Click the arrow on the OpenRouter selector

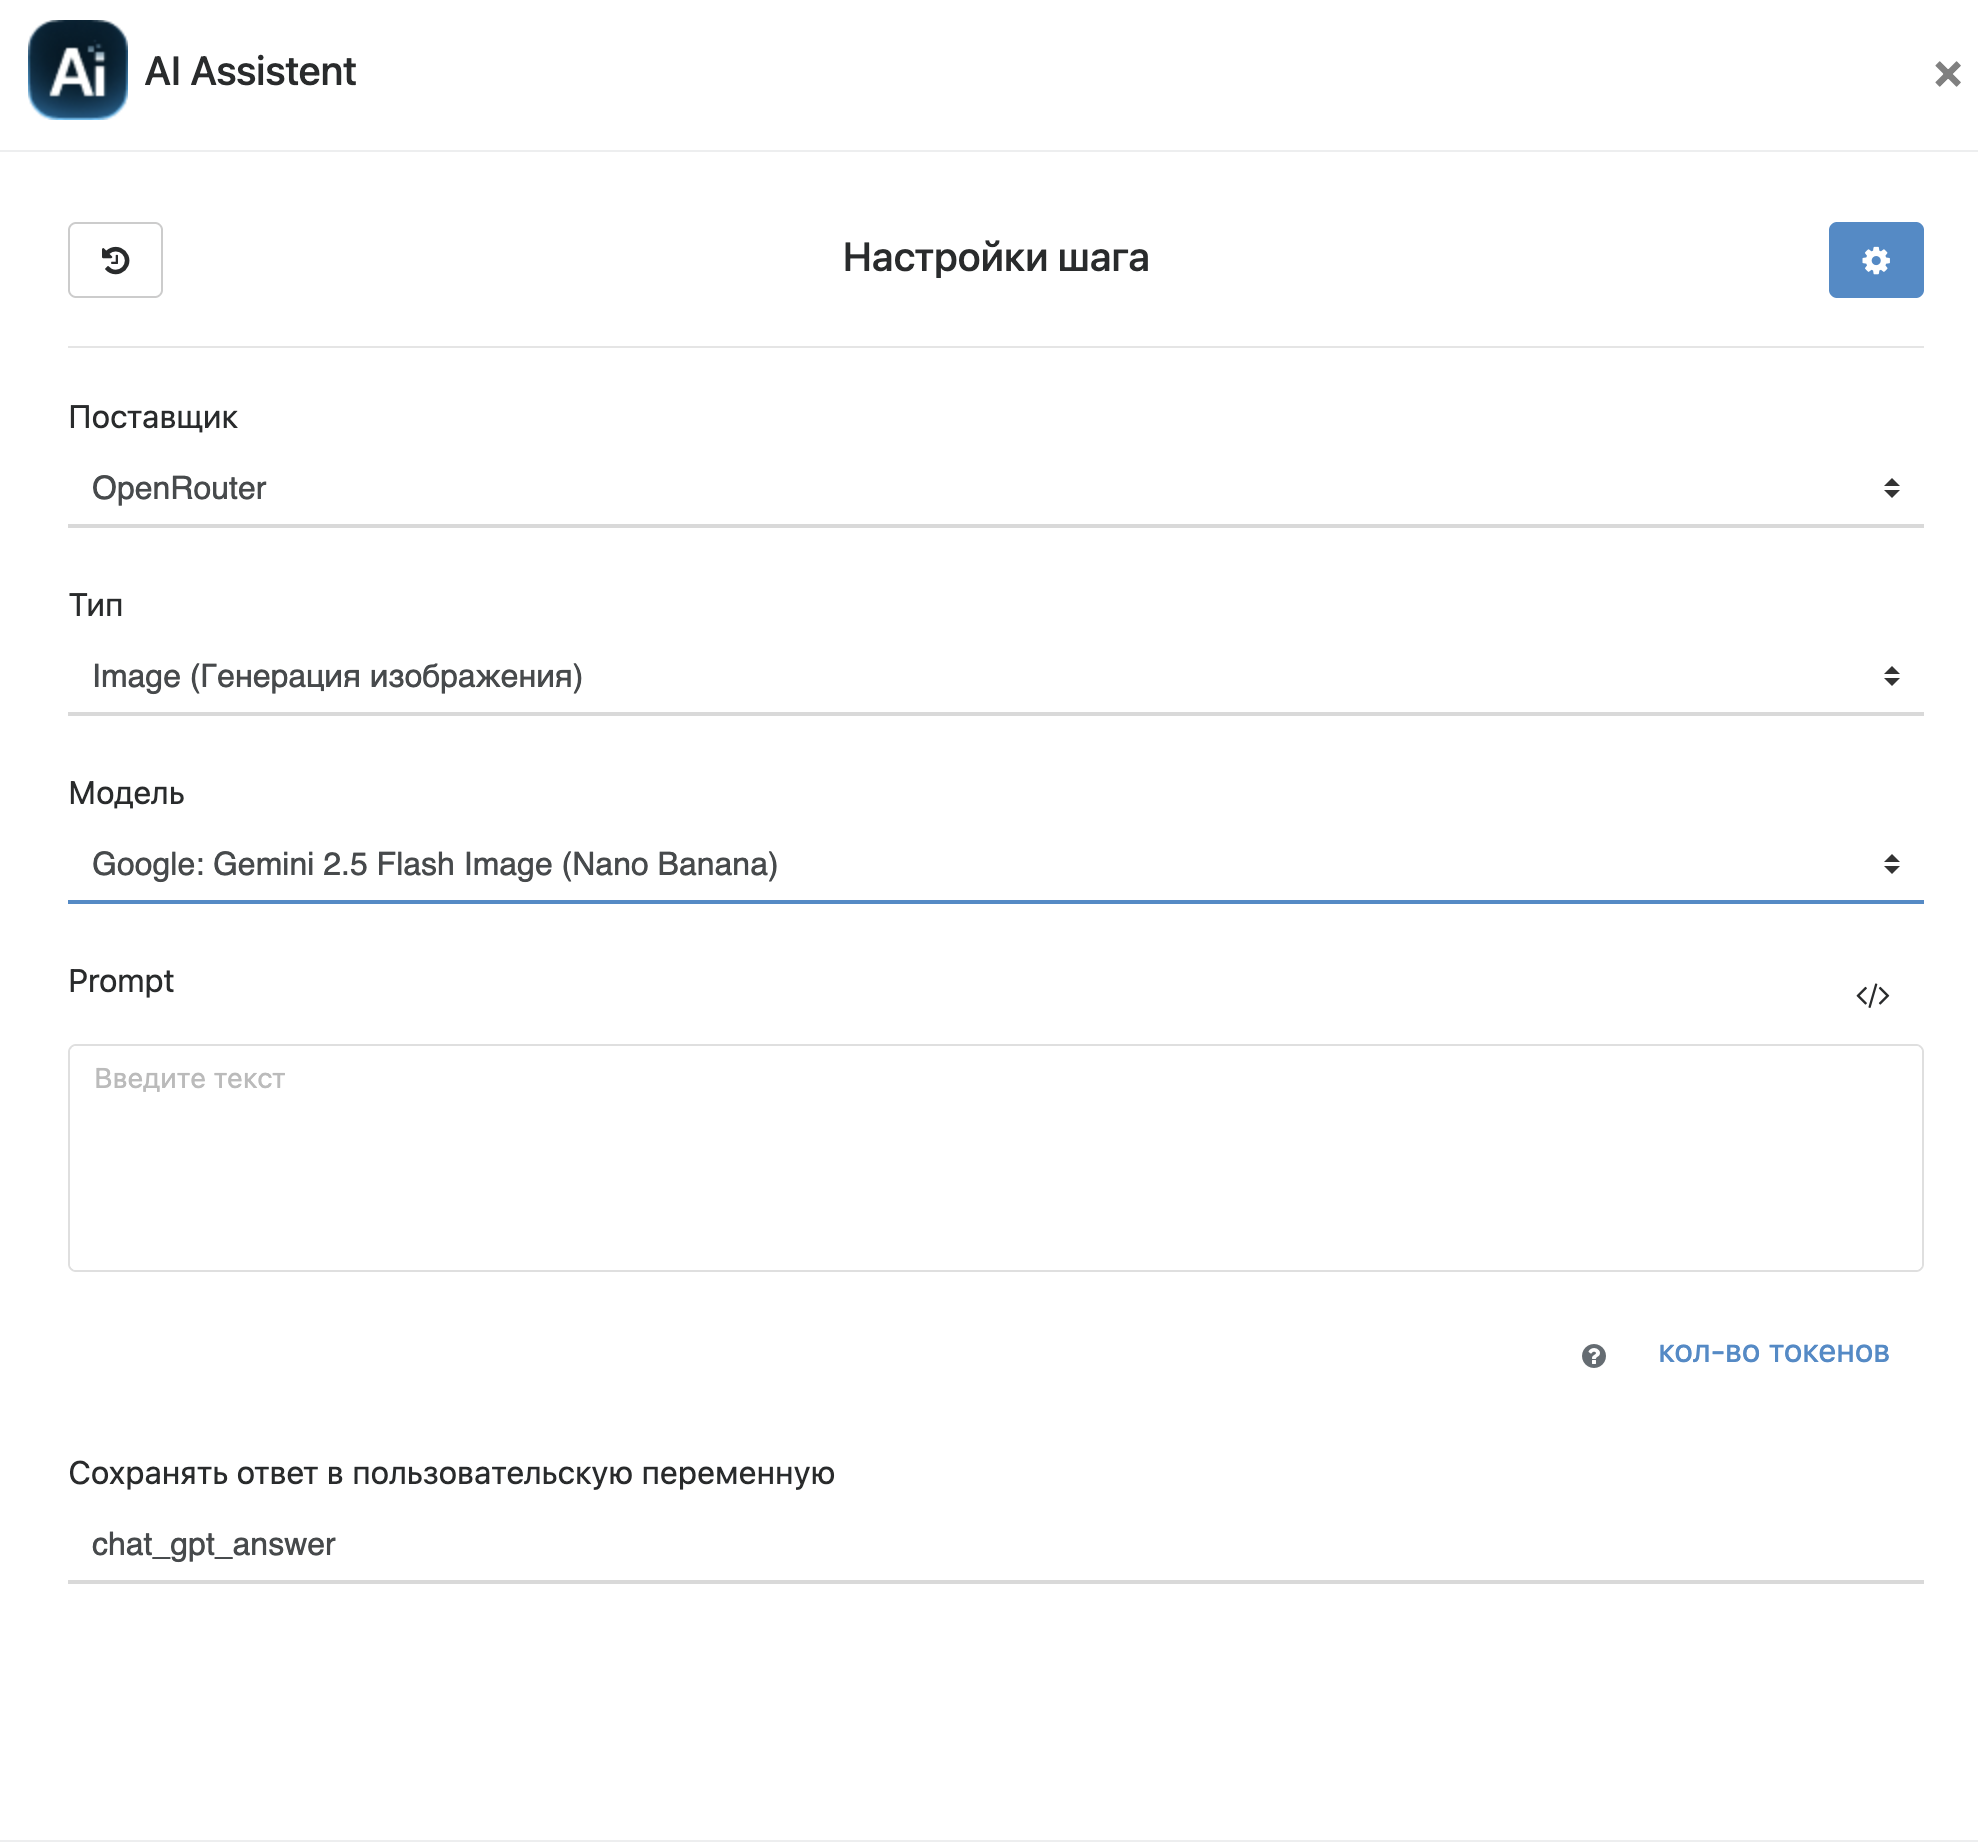click(1891, 488)
